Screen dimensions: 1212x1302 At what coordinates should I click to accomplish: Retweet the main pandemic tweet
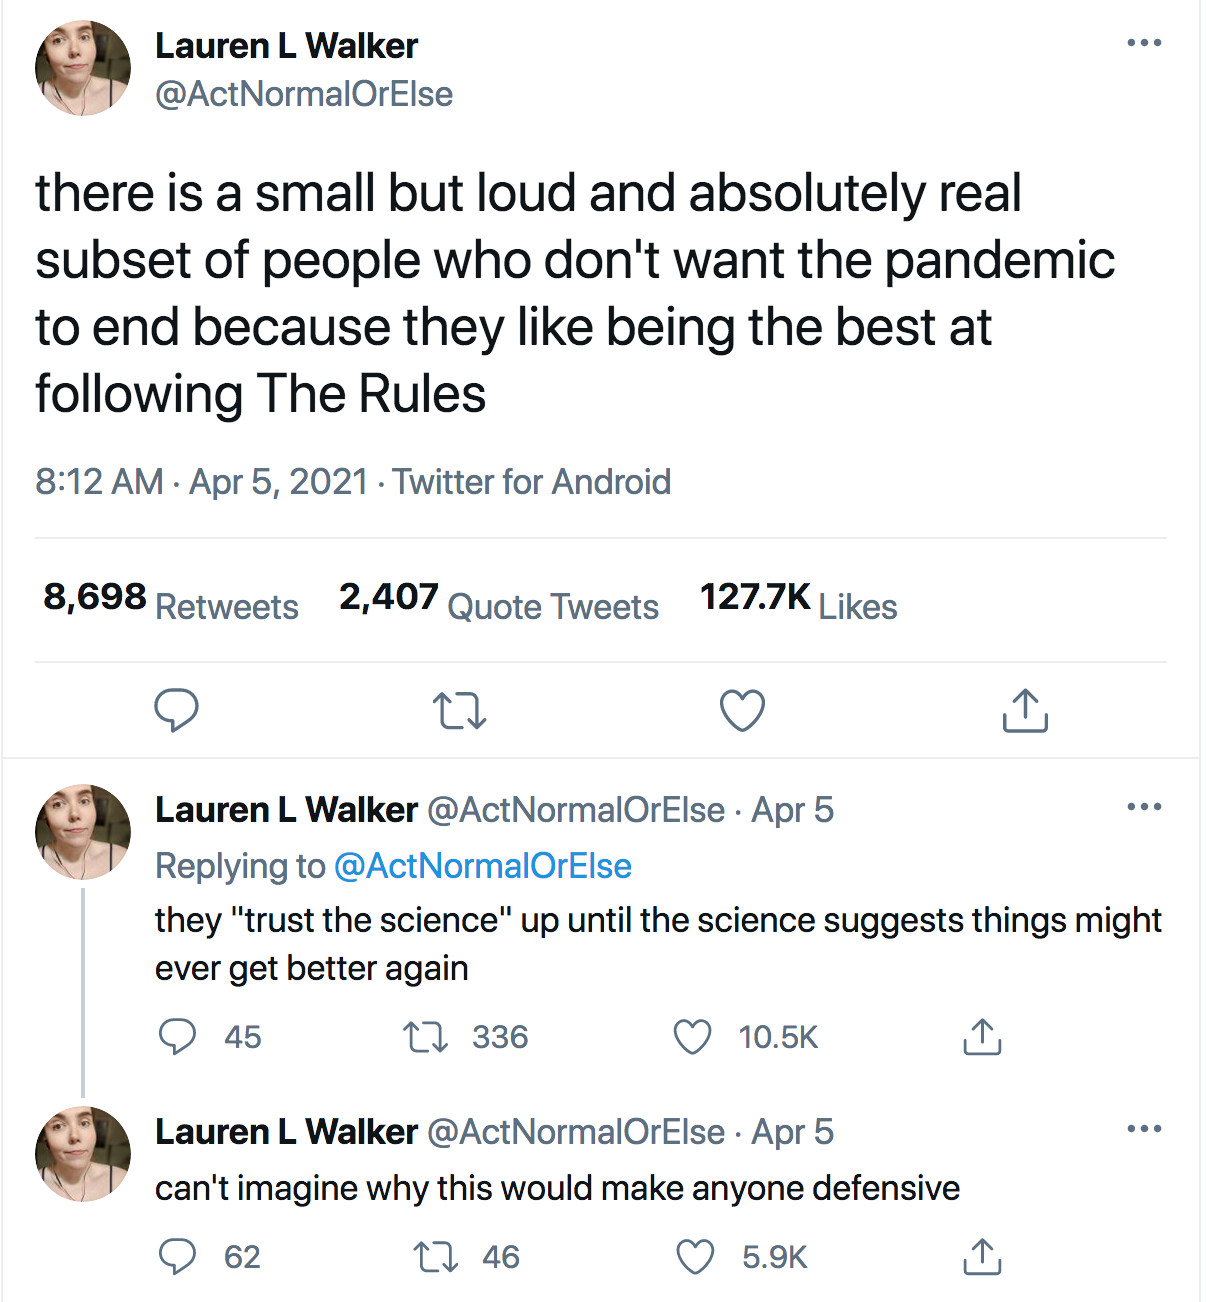[460, 711]
